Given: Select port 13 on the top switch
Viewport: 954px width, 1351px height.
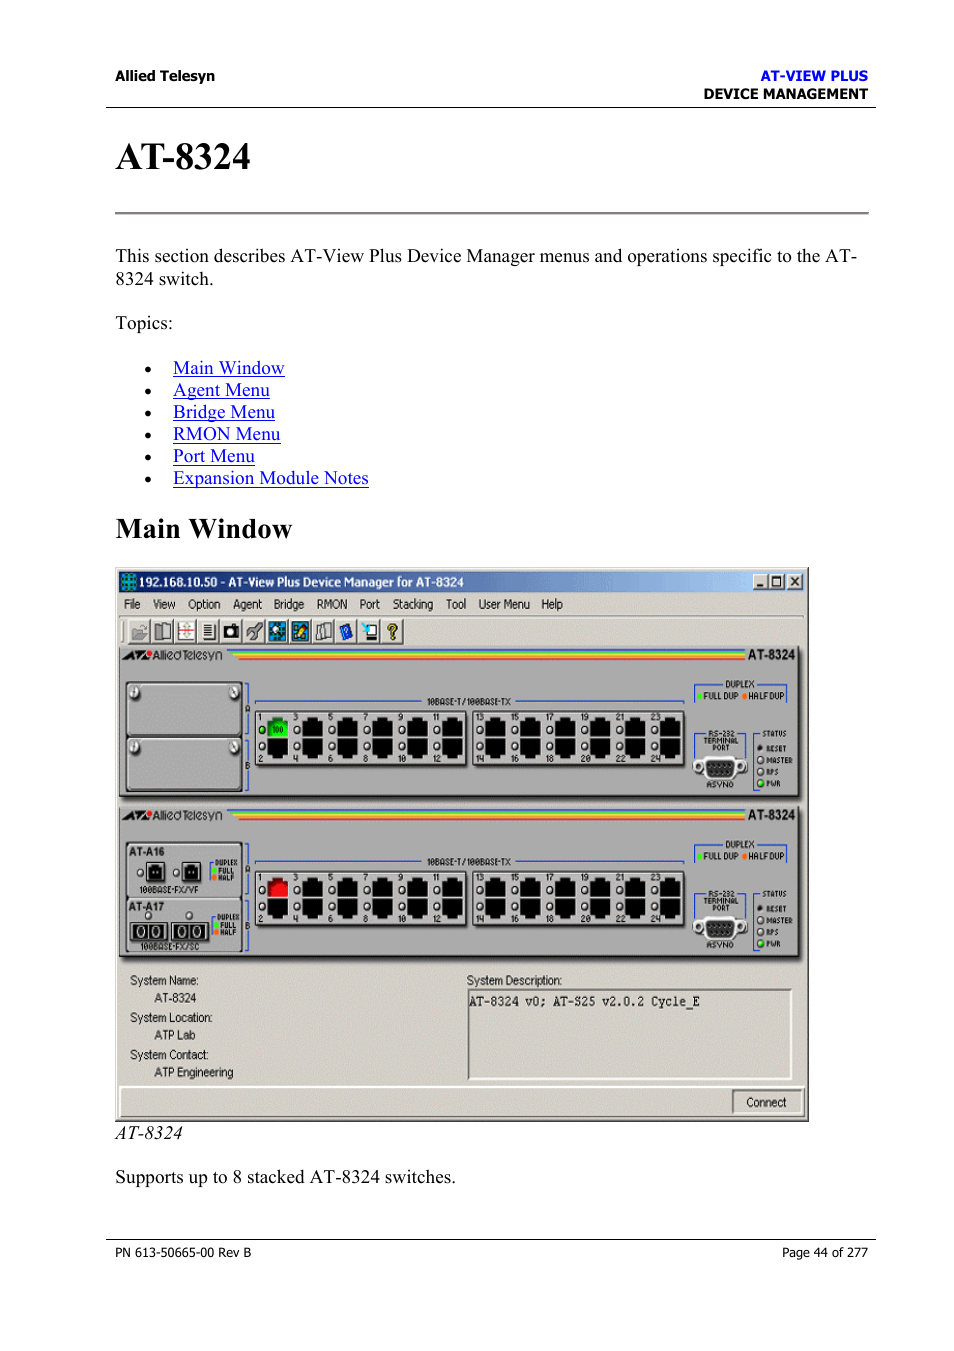Looking at the screenshot, I should pos(495,729).
